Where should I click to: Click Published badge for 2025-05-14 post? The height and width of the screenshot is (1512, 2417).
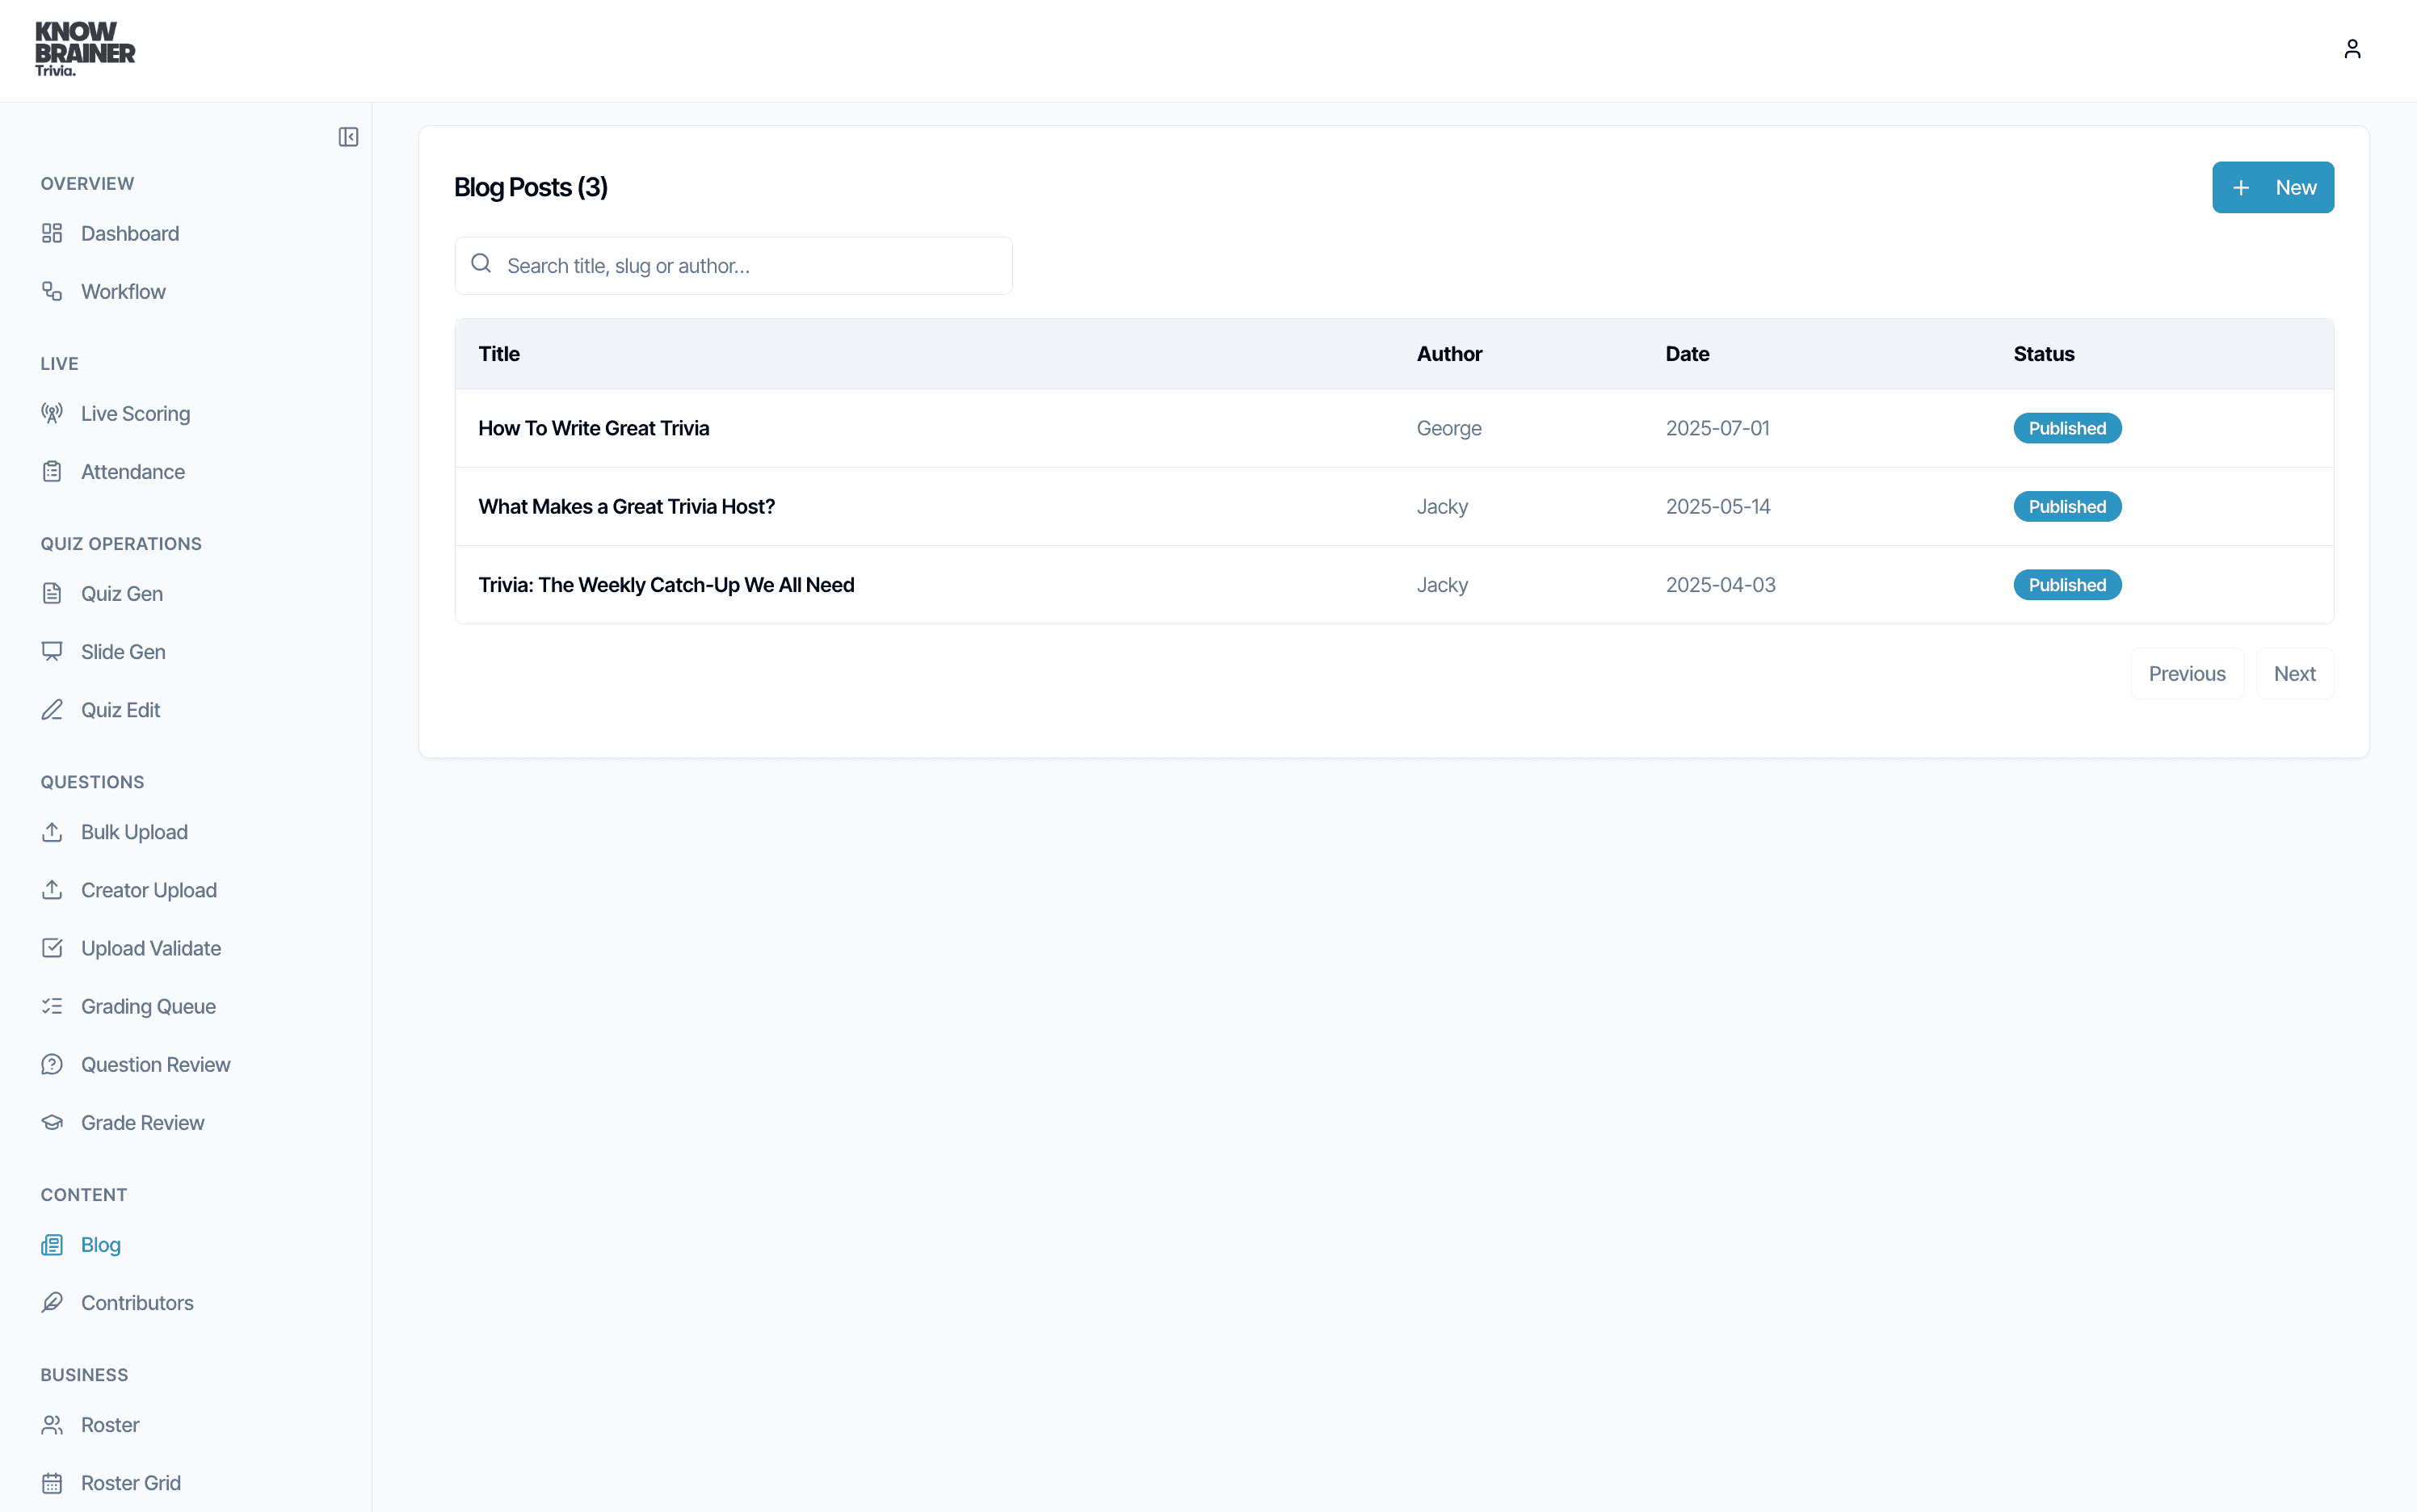(x=2066, y=506)
